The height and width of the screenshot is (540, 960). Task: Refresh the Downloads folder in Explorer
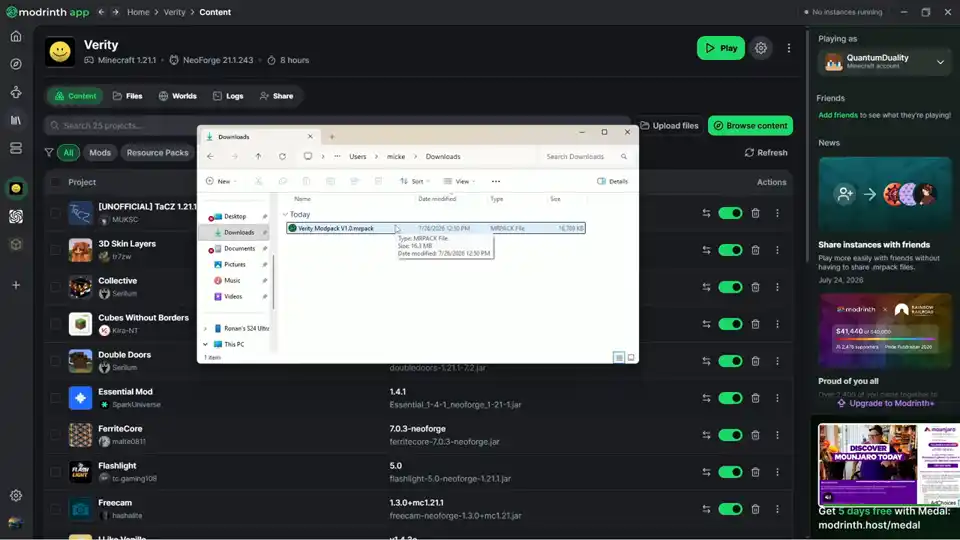pos(282,156)
